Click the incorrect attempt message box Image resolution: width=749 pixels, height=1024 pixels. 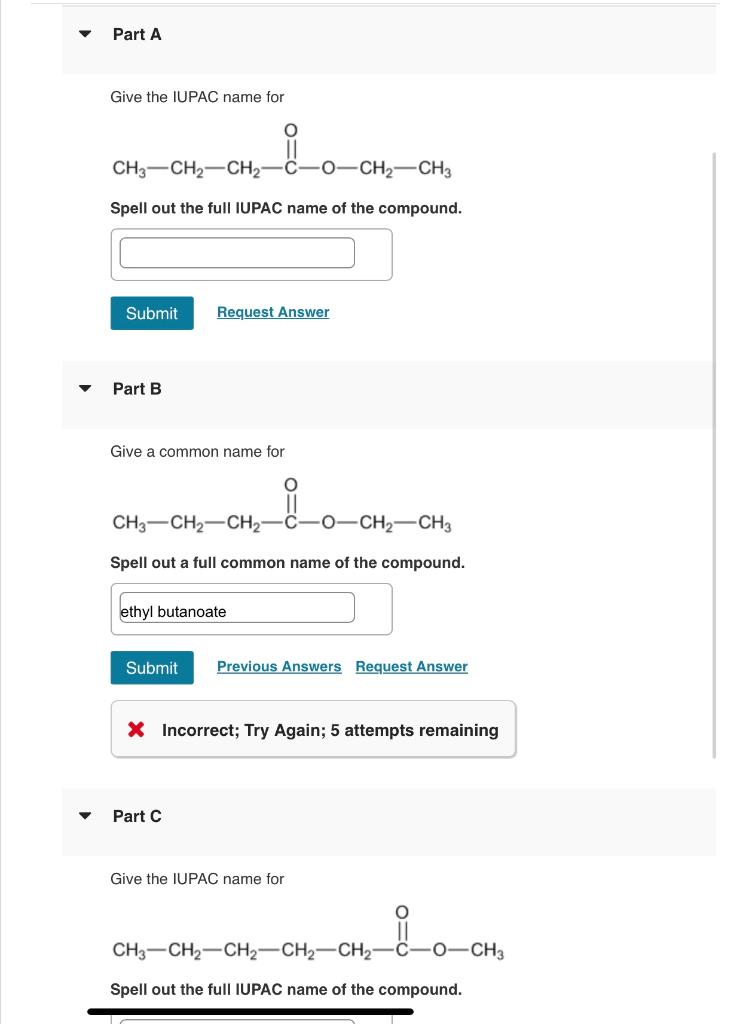coord(313,730)
